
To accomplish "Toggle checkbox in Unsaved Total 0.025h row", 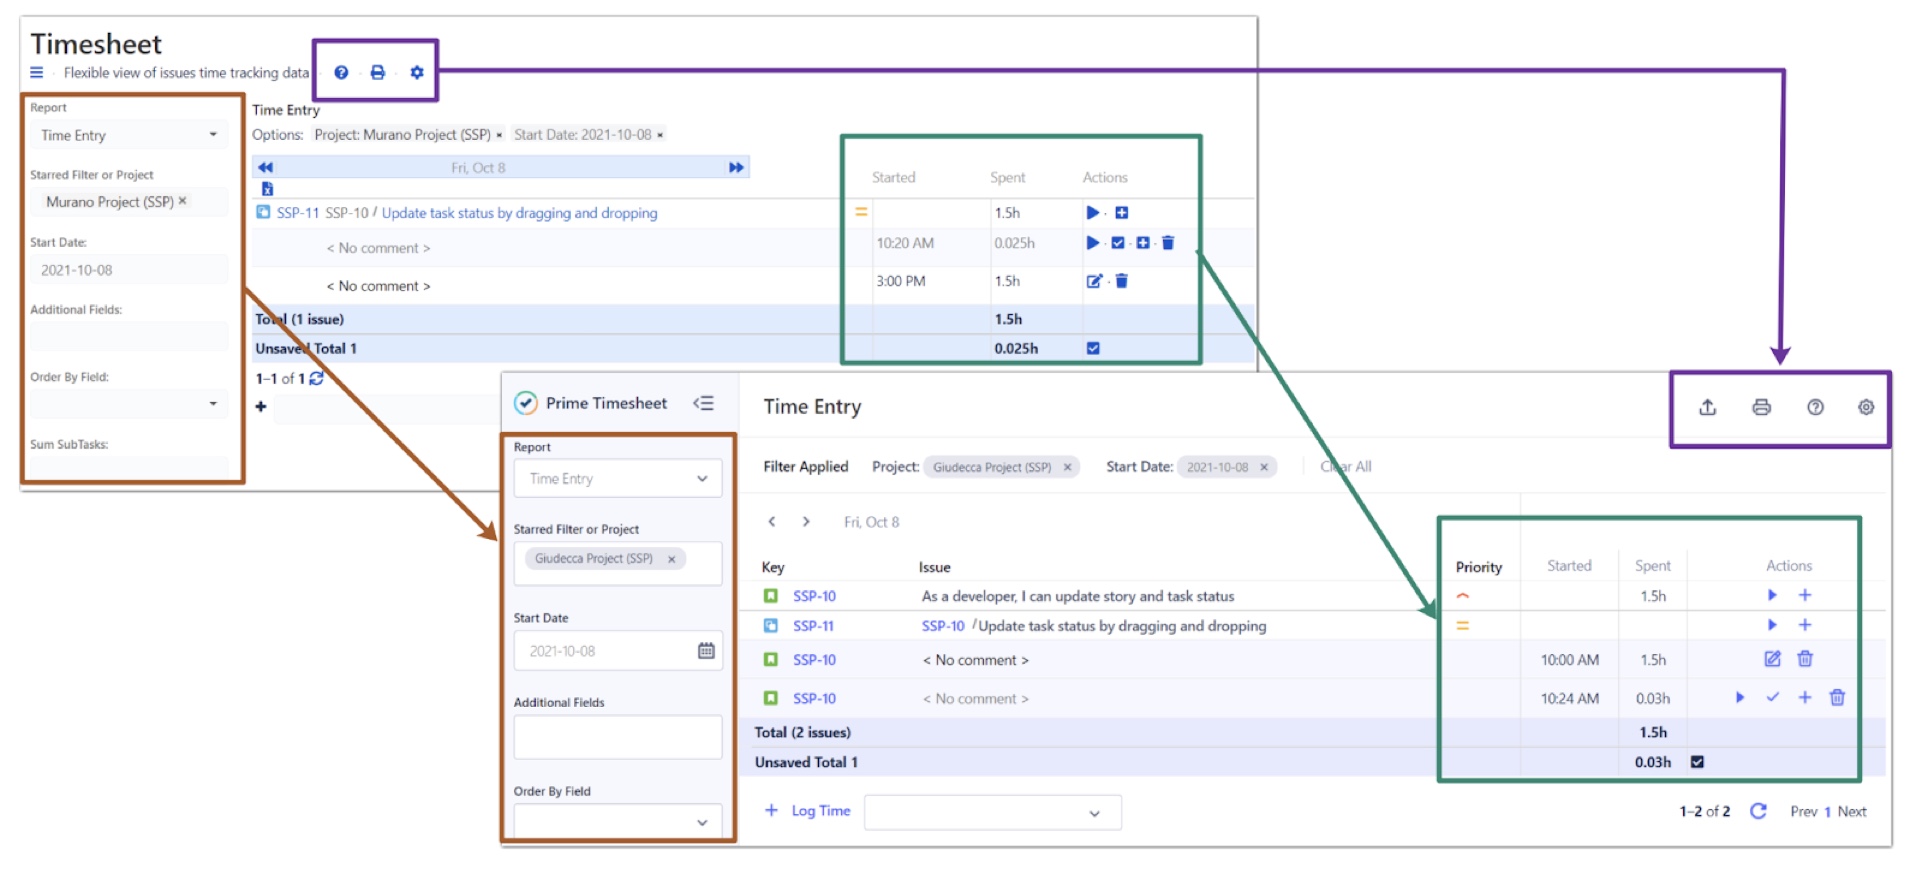I will (1093, 348).
